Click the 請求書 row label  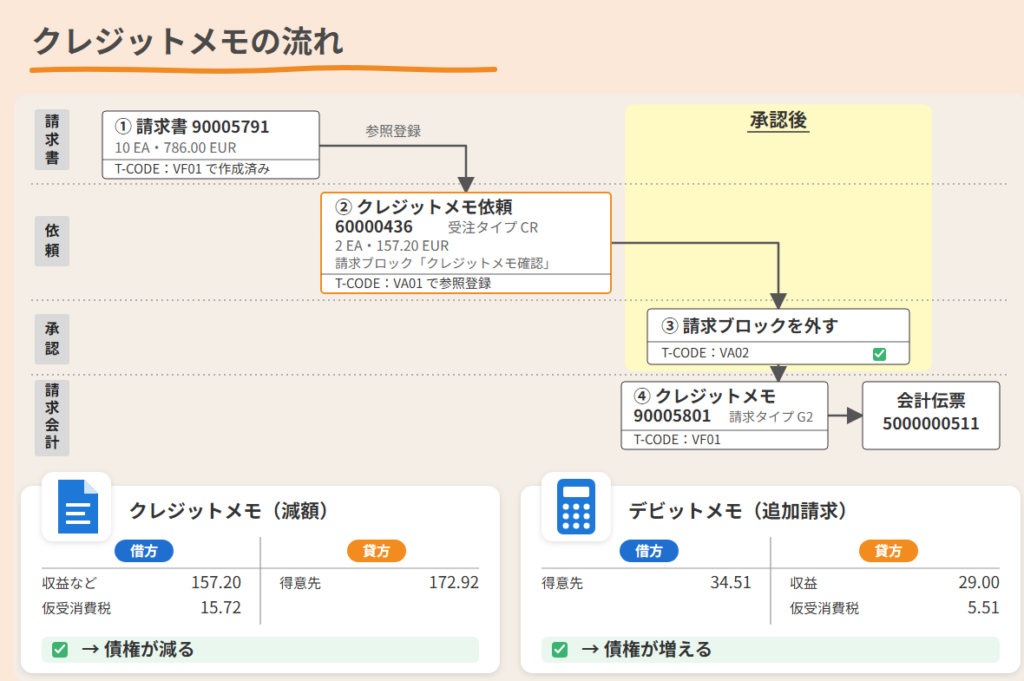52,140
